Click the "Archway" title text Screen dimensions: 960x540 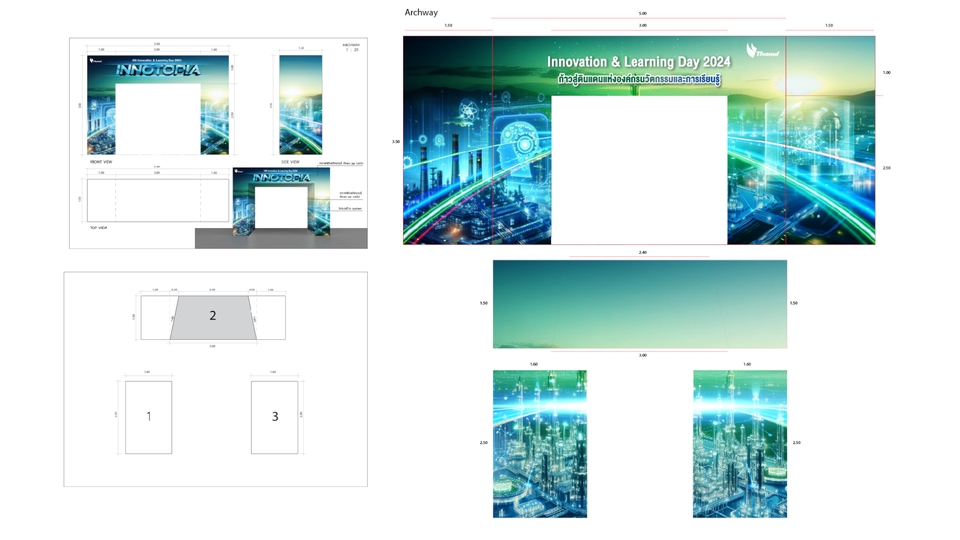(421, 13)
